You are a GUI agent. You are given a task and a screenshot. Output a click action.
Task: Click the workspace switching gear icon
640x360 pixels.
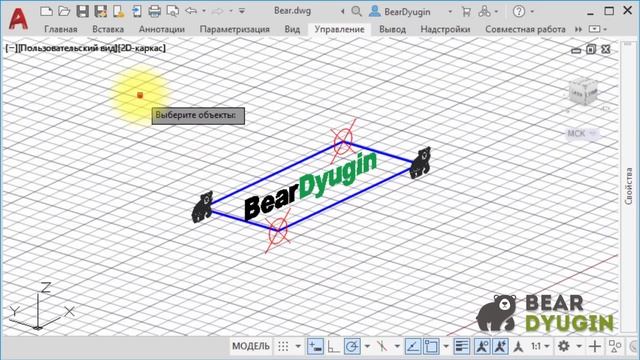pyautogui.click(x=564, y=346)
